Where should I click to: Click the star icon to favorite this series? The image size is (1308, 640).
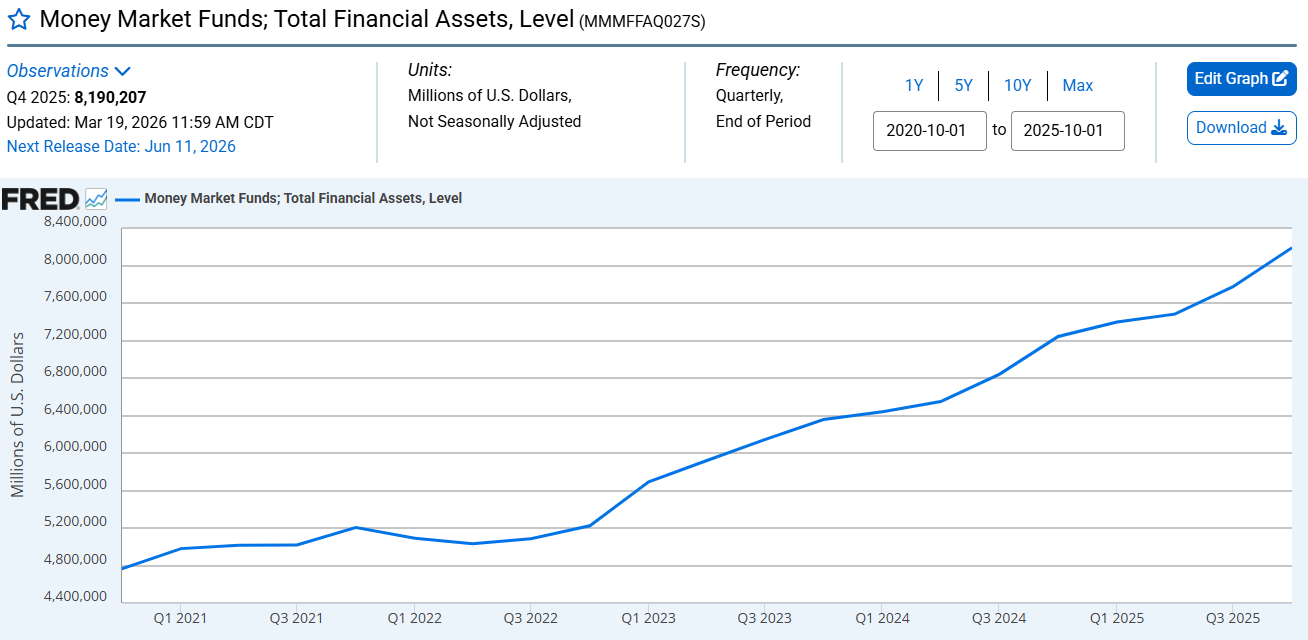coord(18,19)
